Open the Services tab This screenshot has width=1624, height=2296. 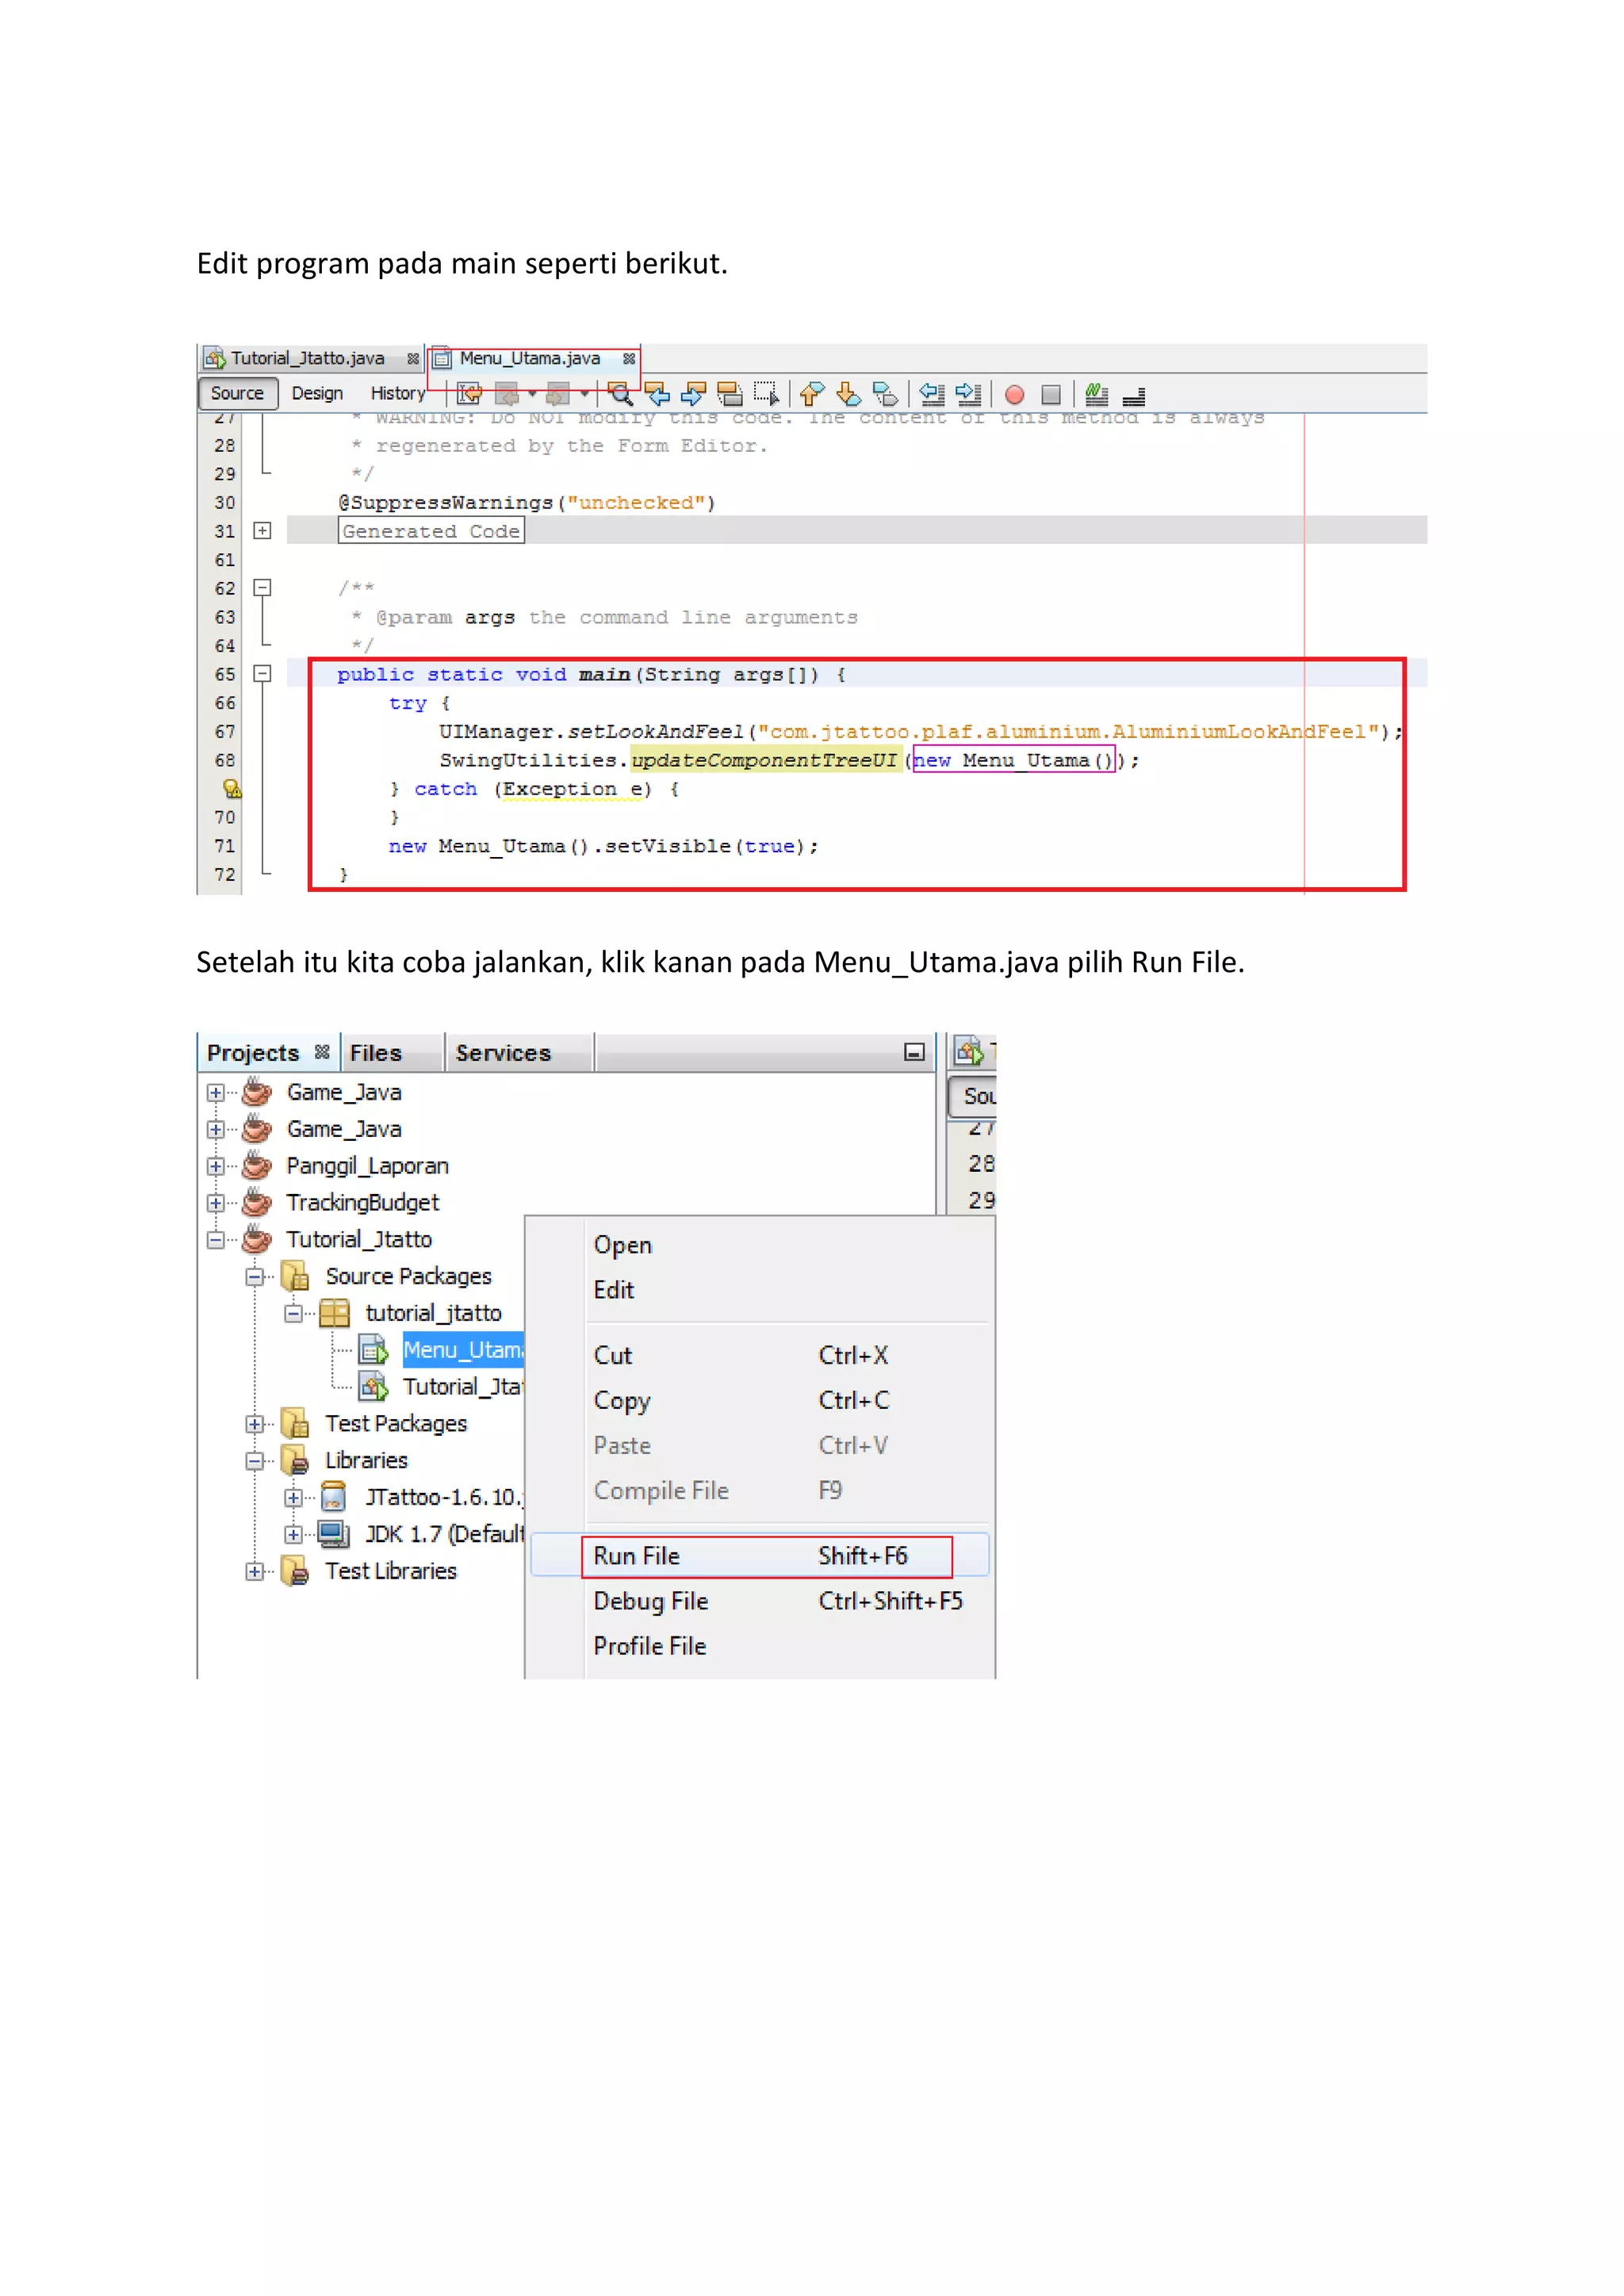[503, 1053]
